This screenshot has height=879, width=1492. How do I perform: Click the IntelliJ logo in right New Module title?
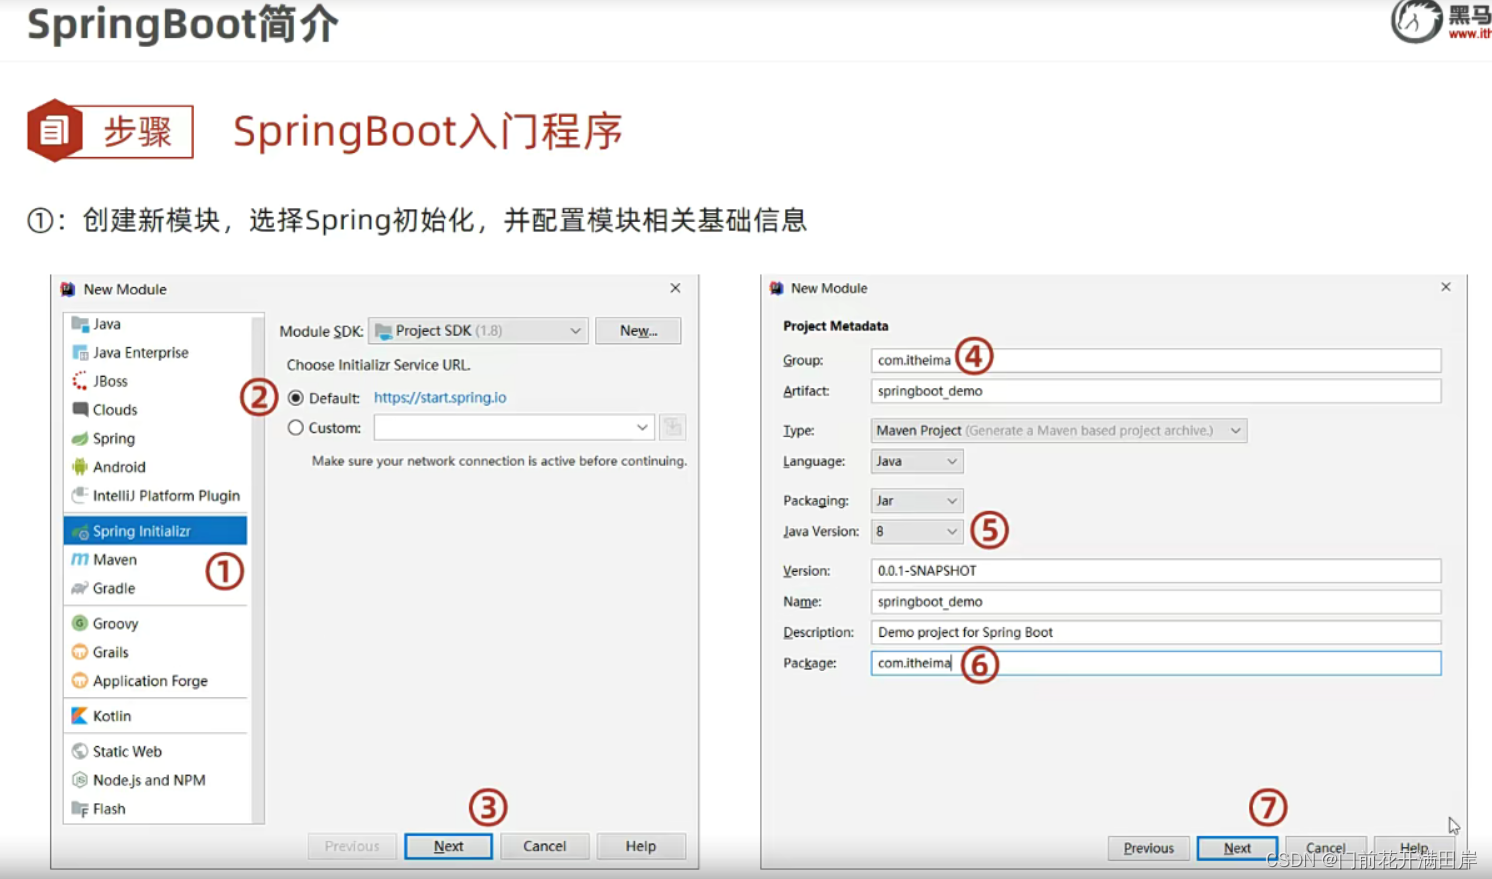[x=776, y=288]
